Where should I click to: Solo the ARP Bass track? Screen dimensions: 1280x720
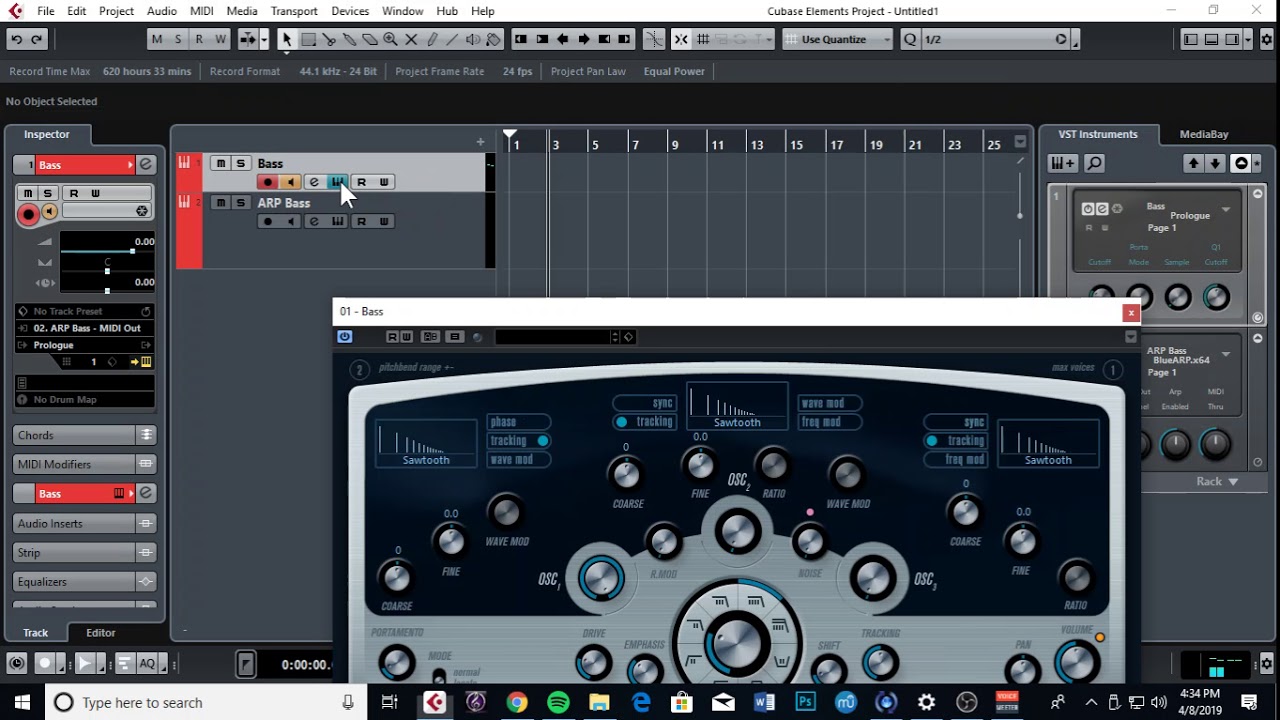click(x=240, y=202)
